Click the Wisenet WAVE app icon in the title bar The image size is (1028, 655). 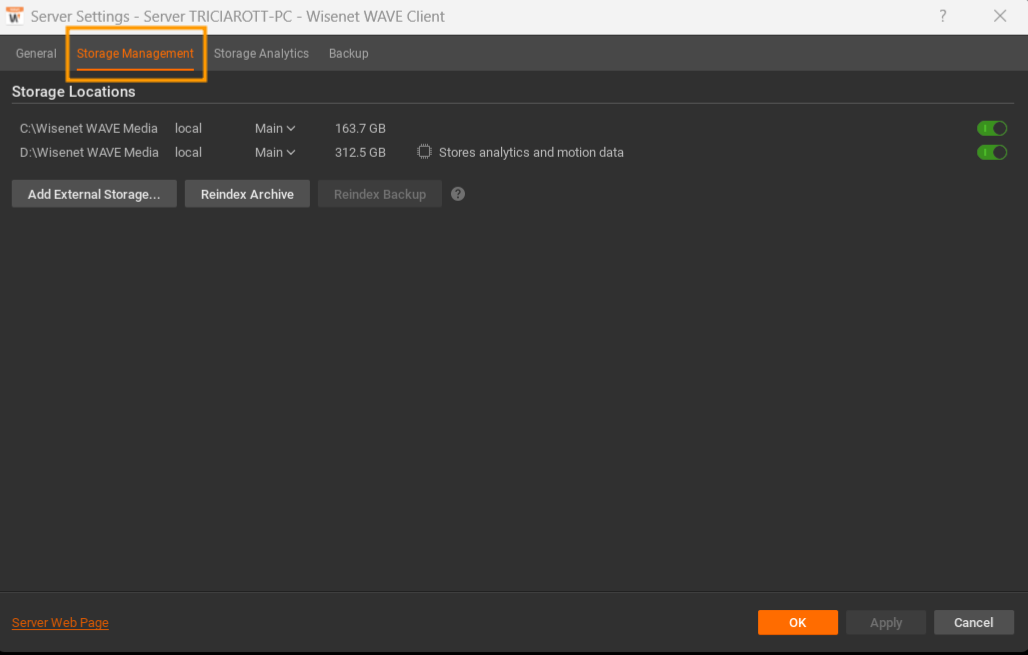pyautogui.click(x=14, y=16)
